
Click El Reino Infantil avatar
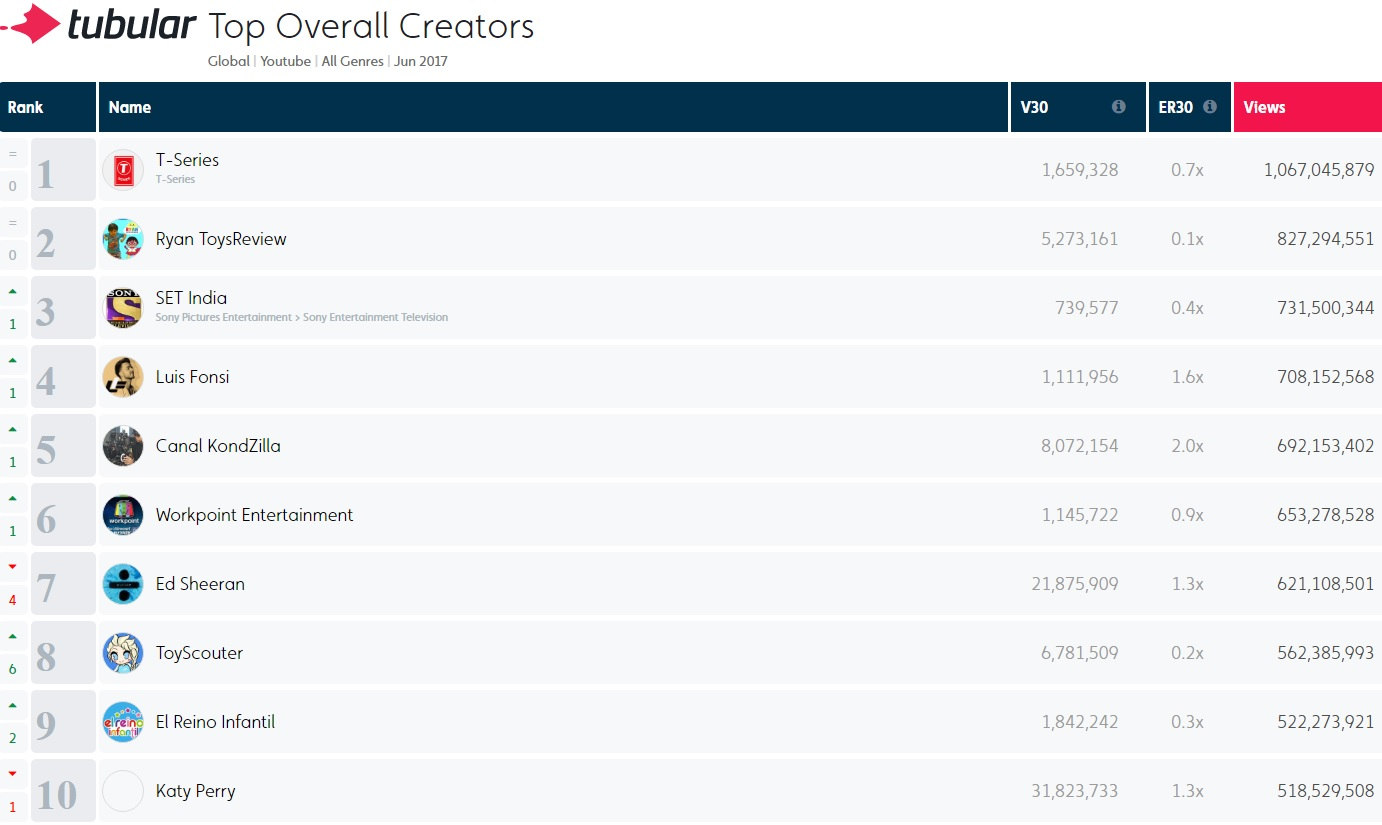point(123,722)
